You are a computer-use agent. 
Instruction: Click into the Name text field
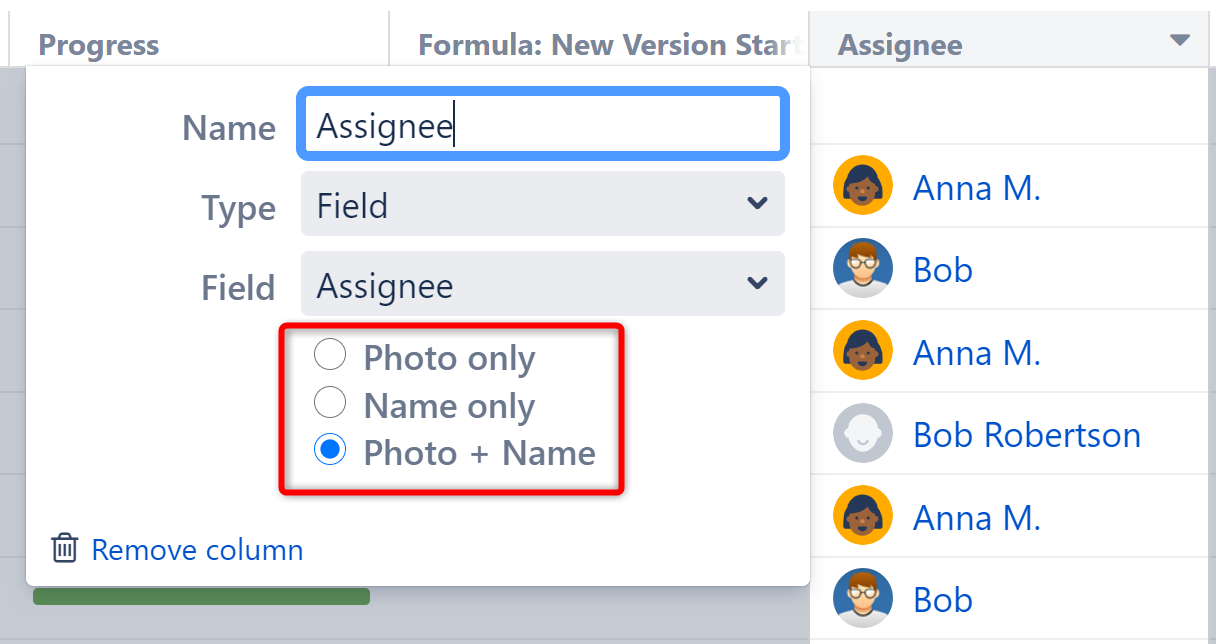(x=542, y=126)
